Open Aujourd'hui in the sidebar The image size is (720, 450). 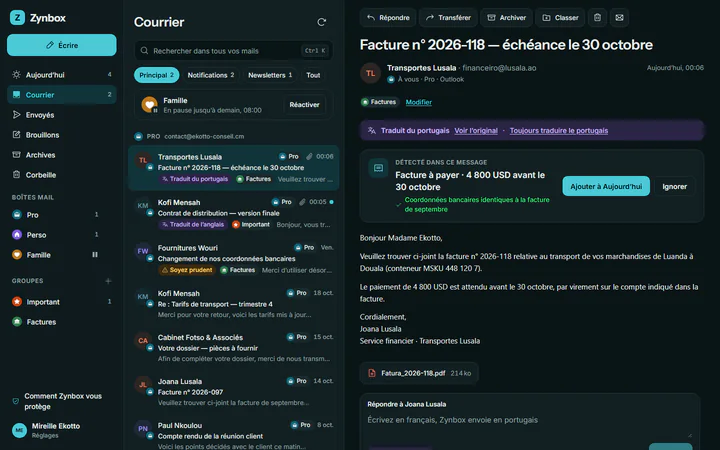point(62,75)
